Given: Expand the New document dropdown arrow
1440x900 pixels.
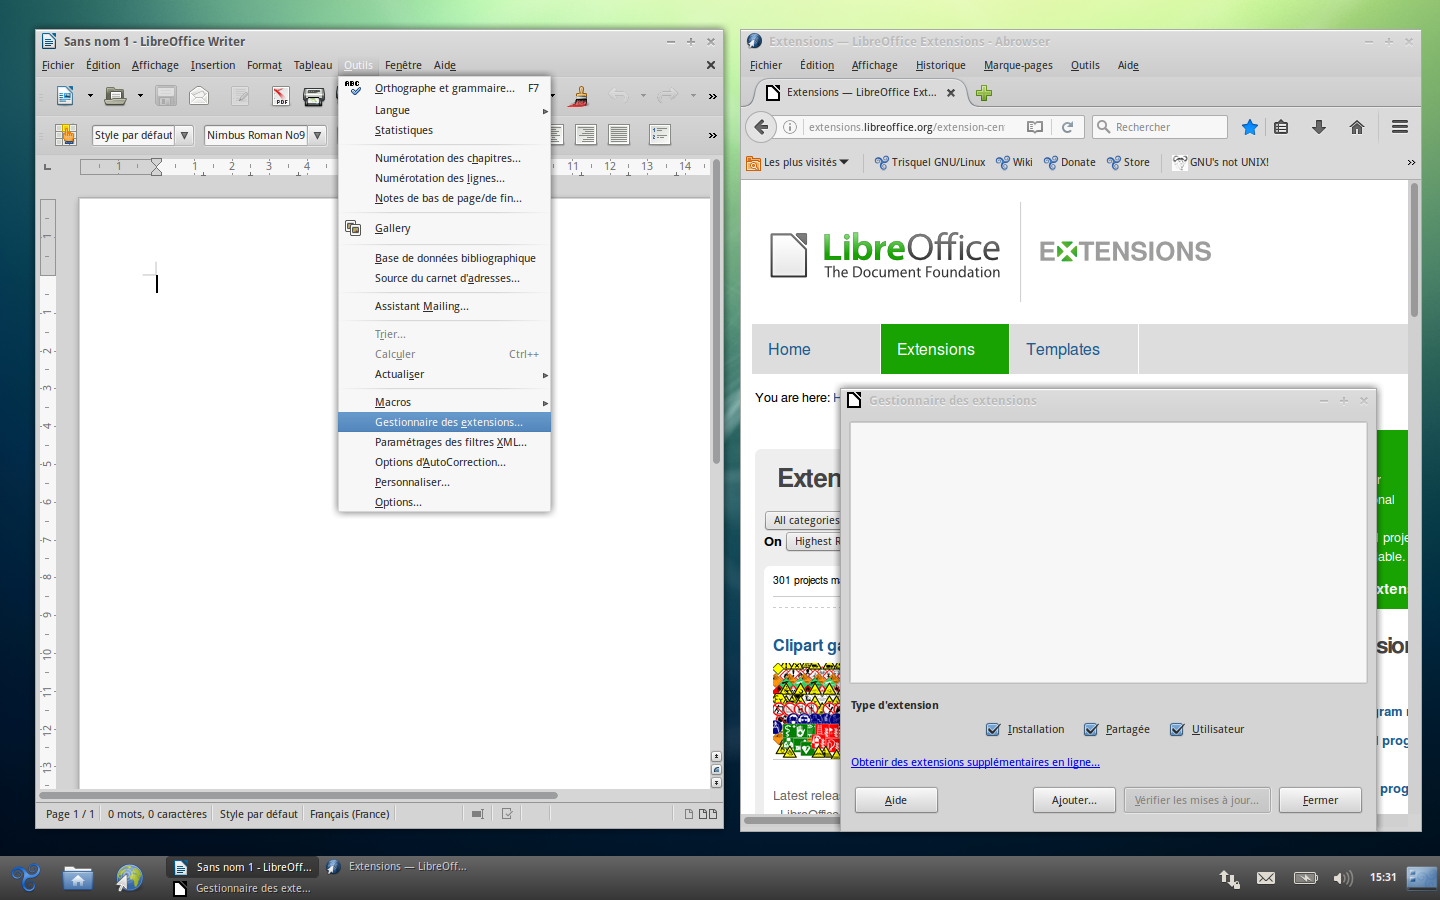Looking at the screenshot, I should [90, 96].
